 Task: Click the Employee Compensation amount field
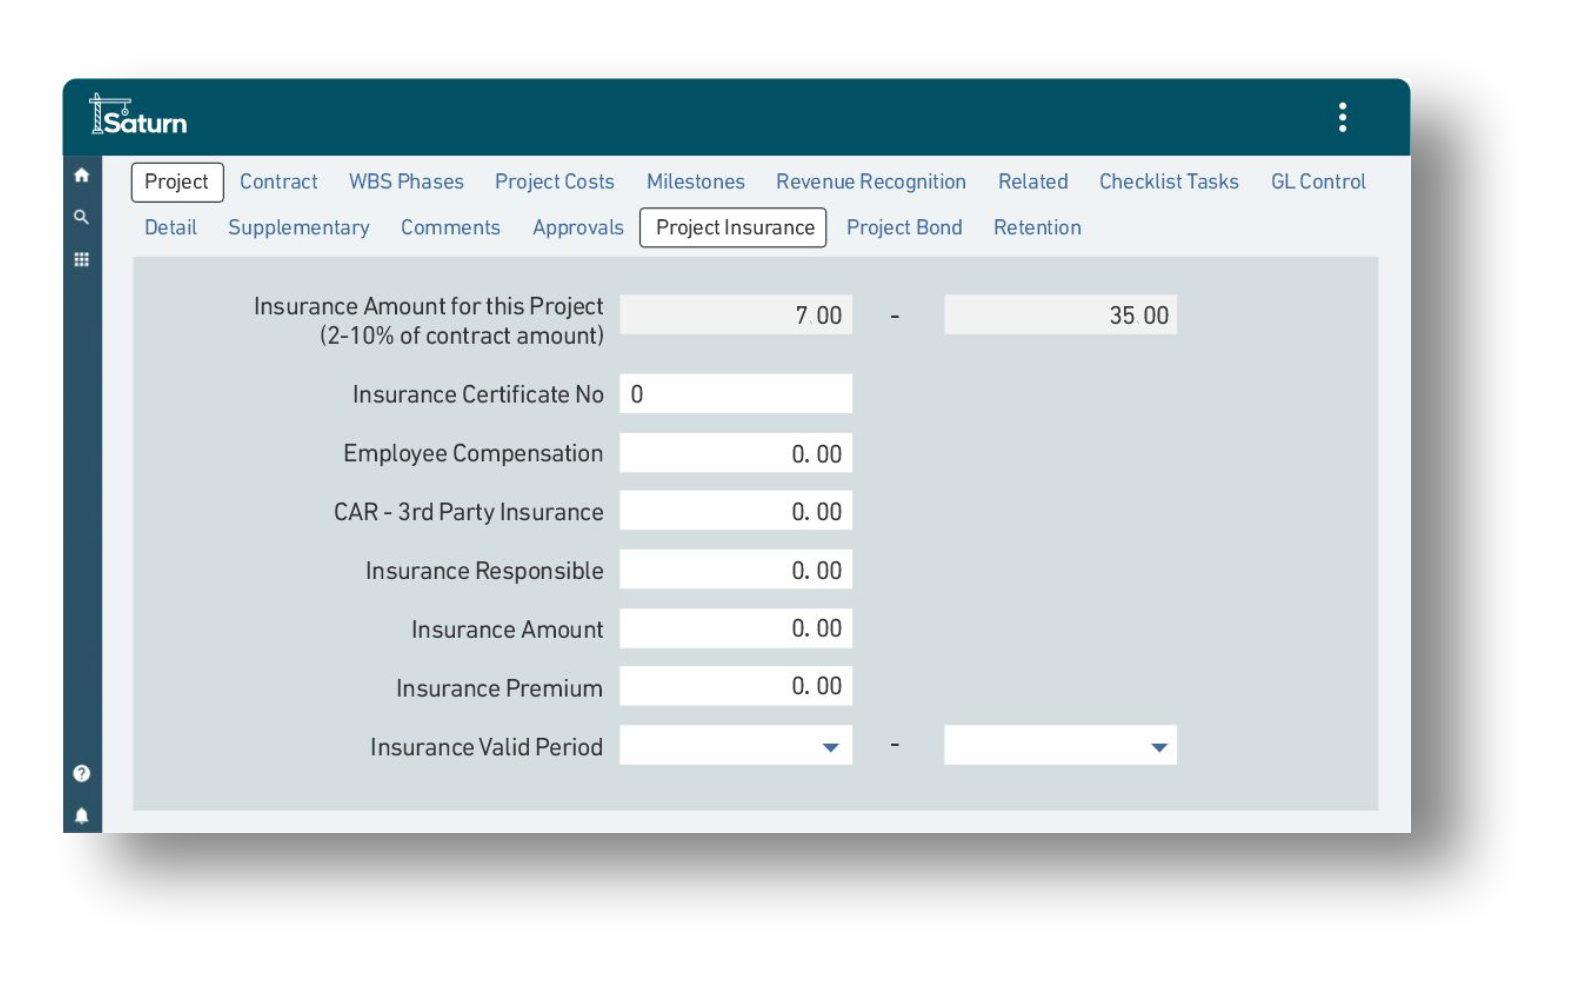click(x=736, y=453)
